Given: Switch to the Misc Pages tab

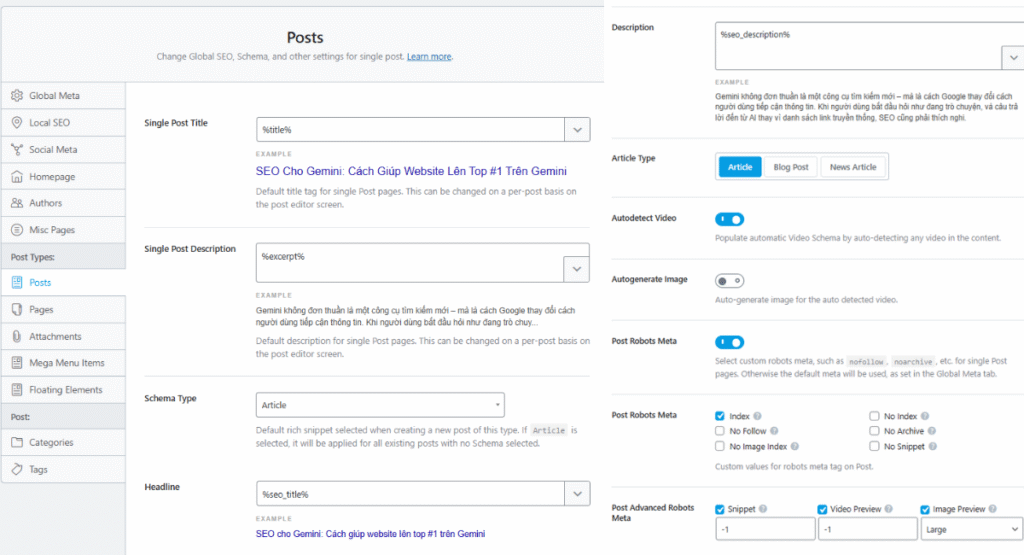Looking at the screenshot, I should [52, 230].
